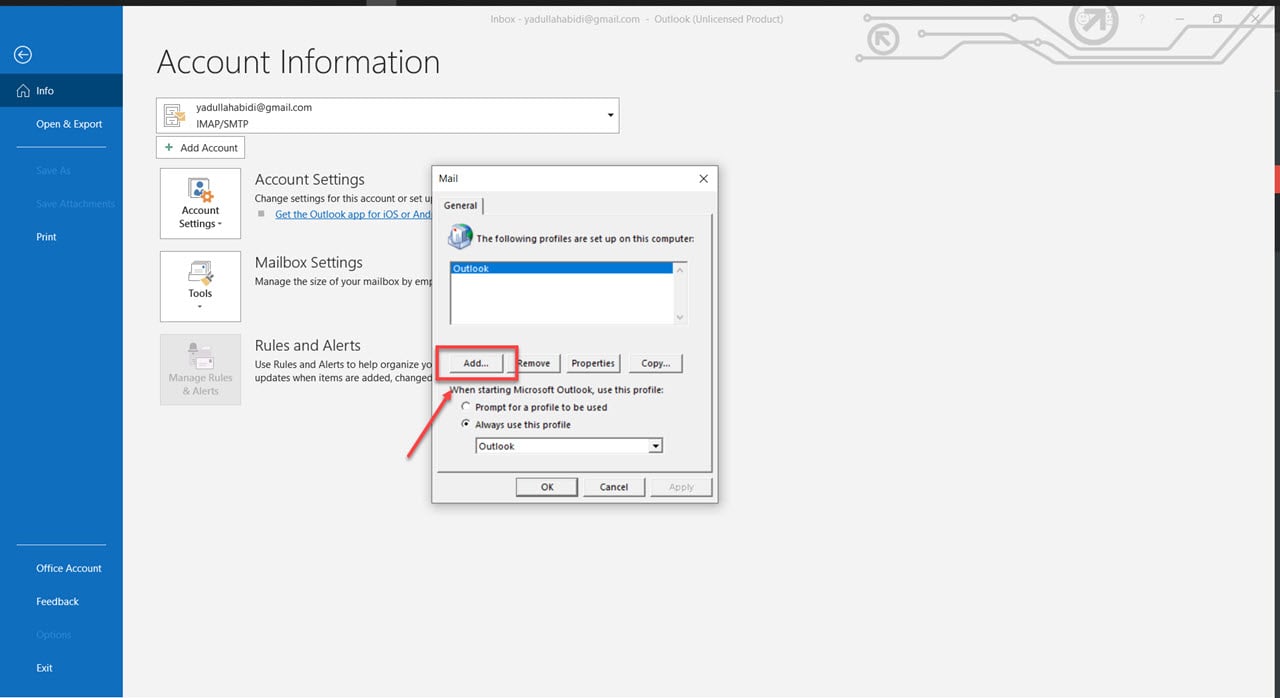This screenshot has height=698, width=1280.
Task: Remove the selected profile
Action: pos(534,363)
